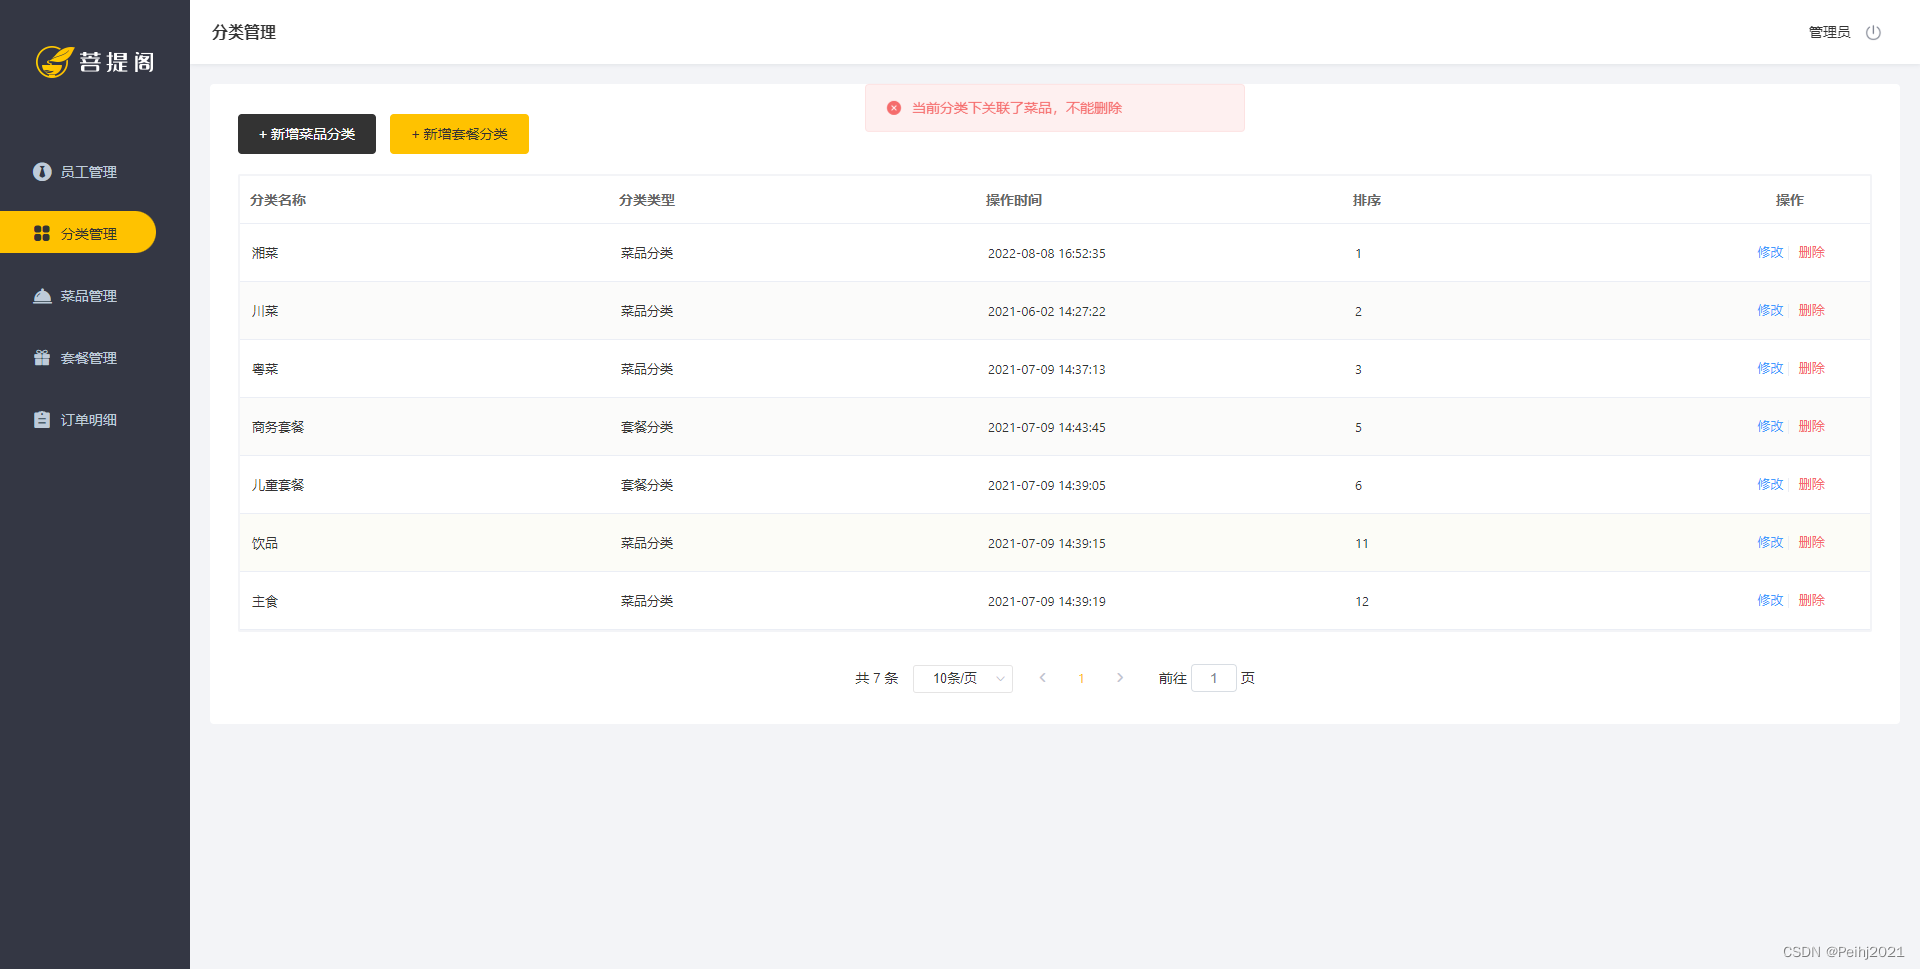Open the 10条/页 page size dropdown
Viewport: 1920px width, 969px height.
point(963,679)
